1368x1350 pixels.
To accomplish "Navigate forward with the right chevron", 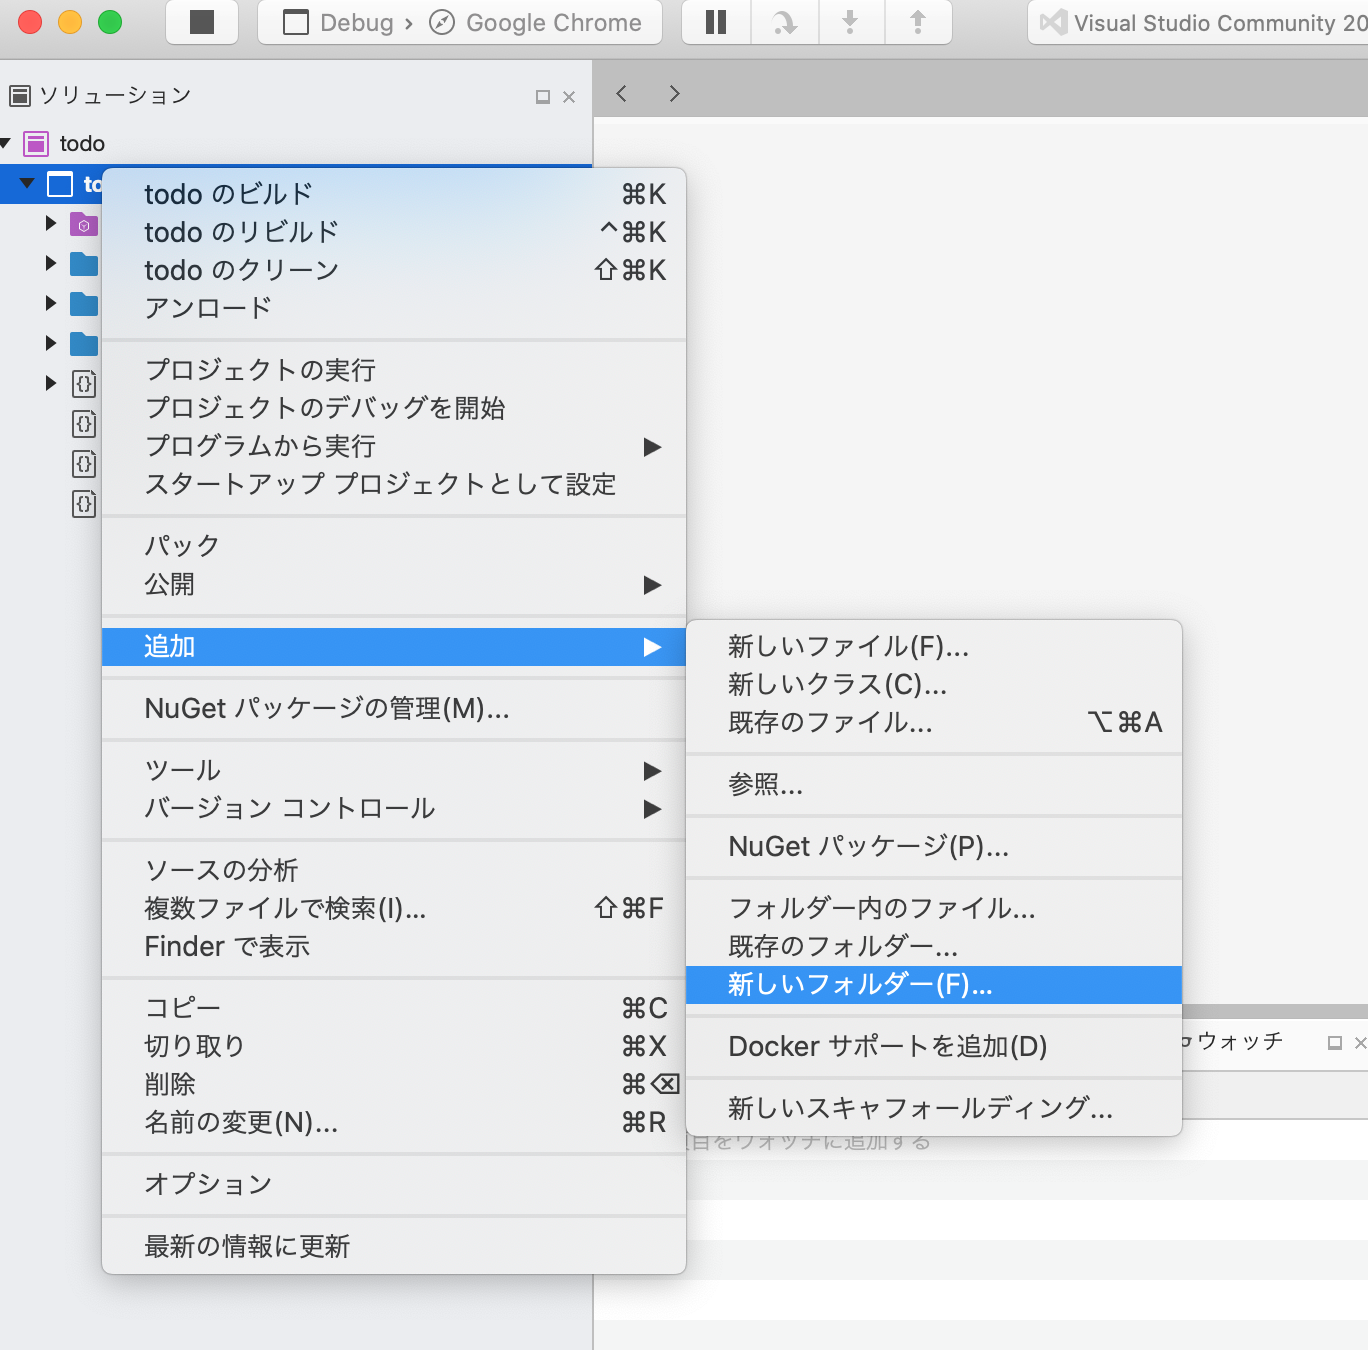I will 674,93.
